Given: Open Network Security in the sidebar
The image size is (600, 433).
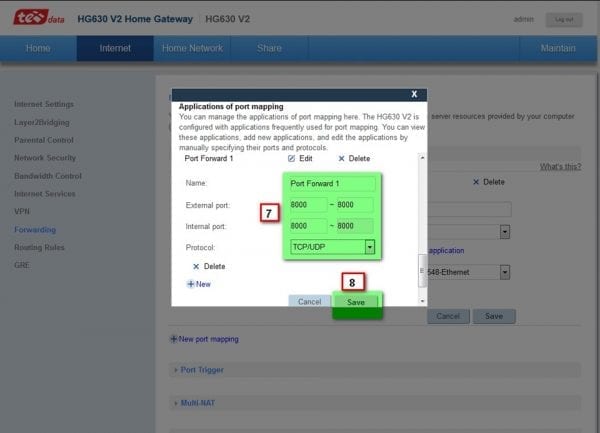Looking at the screenshot, I should (x=45, y=158).
